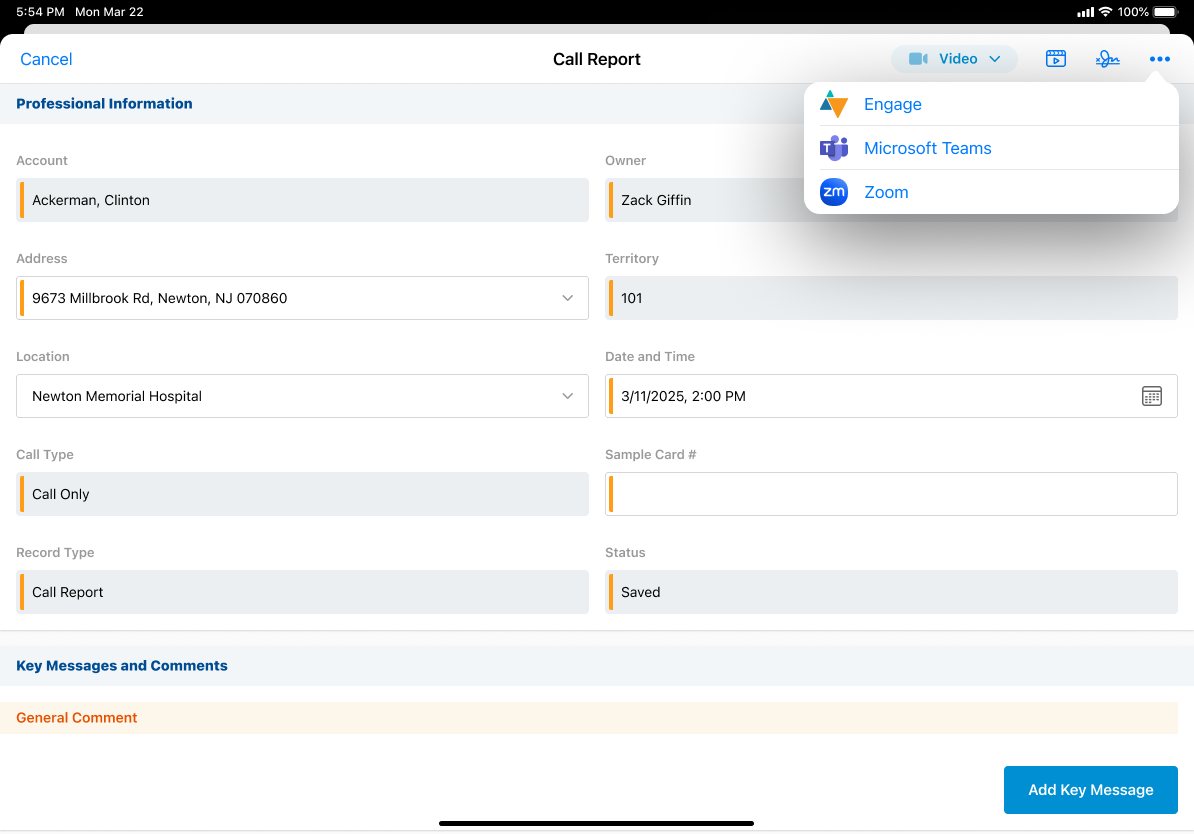
Task: Click the Add Key Message button
Action: 1090,790
